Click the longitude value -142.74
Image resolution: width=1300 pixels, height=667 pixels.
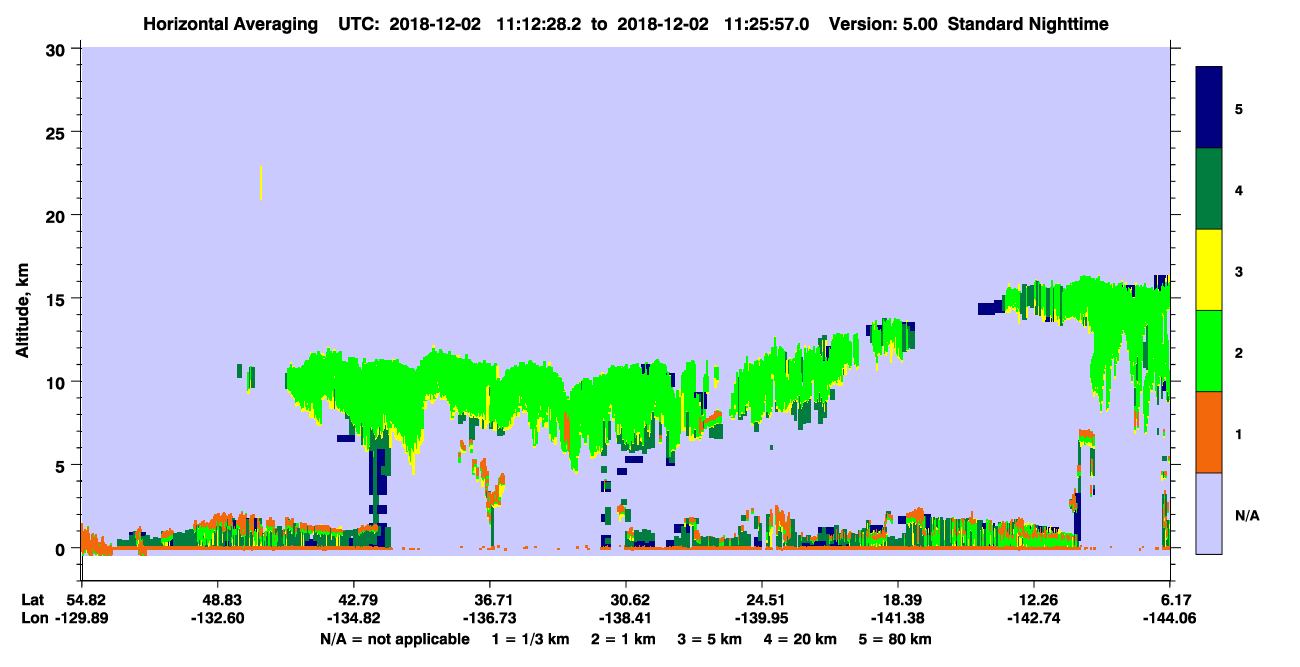click(1033, 618)
